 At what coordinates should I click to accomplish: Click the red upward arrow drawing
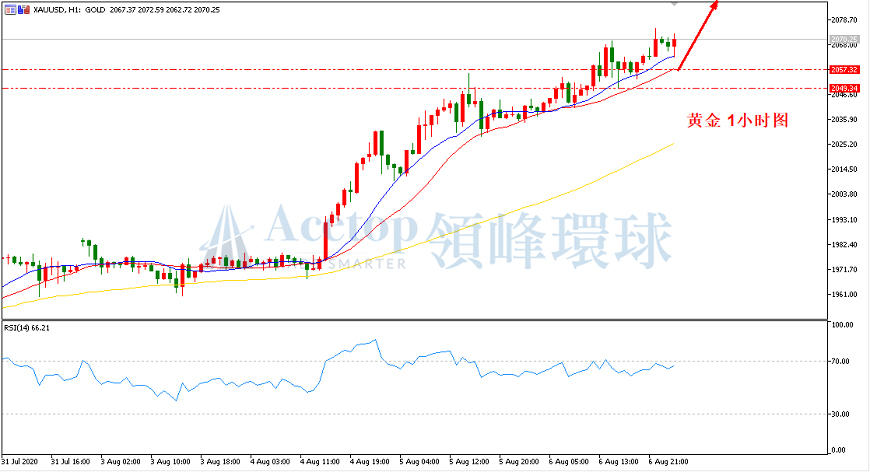point(698,35)
